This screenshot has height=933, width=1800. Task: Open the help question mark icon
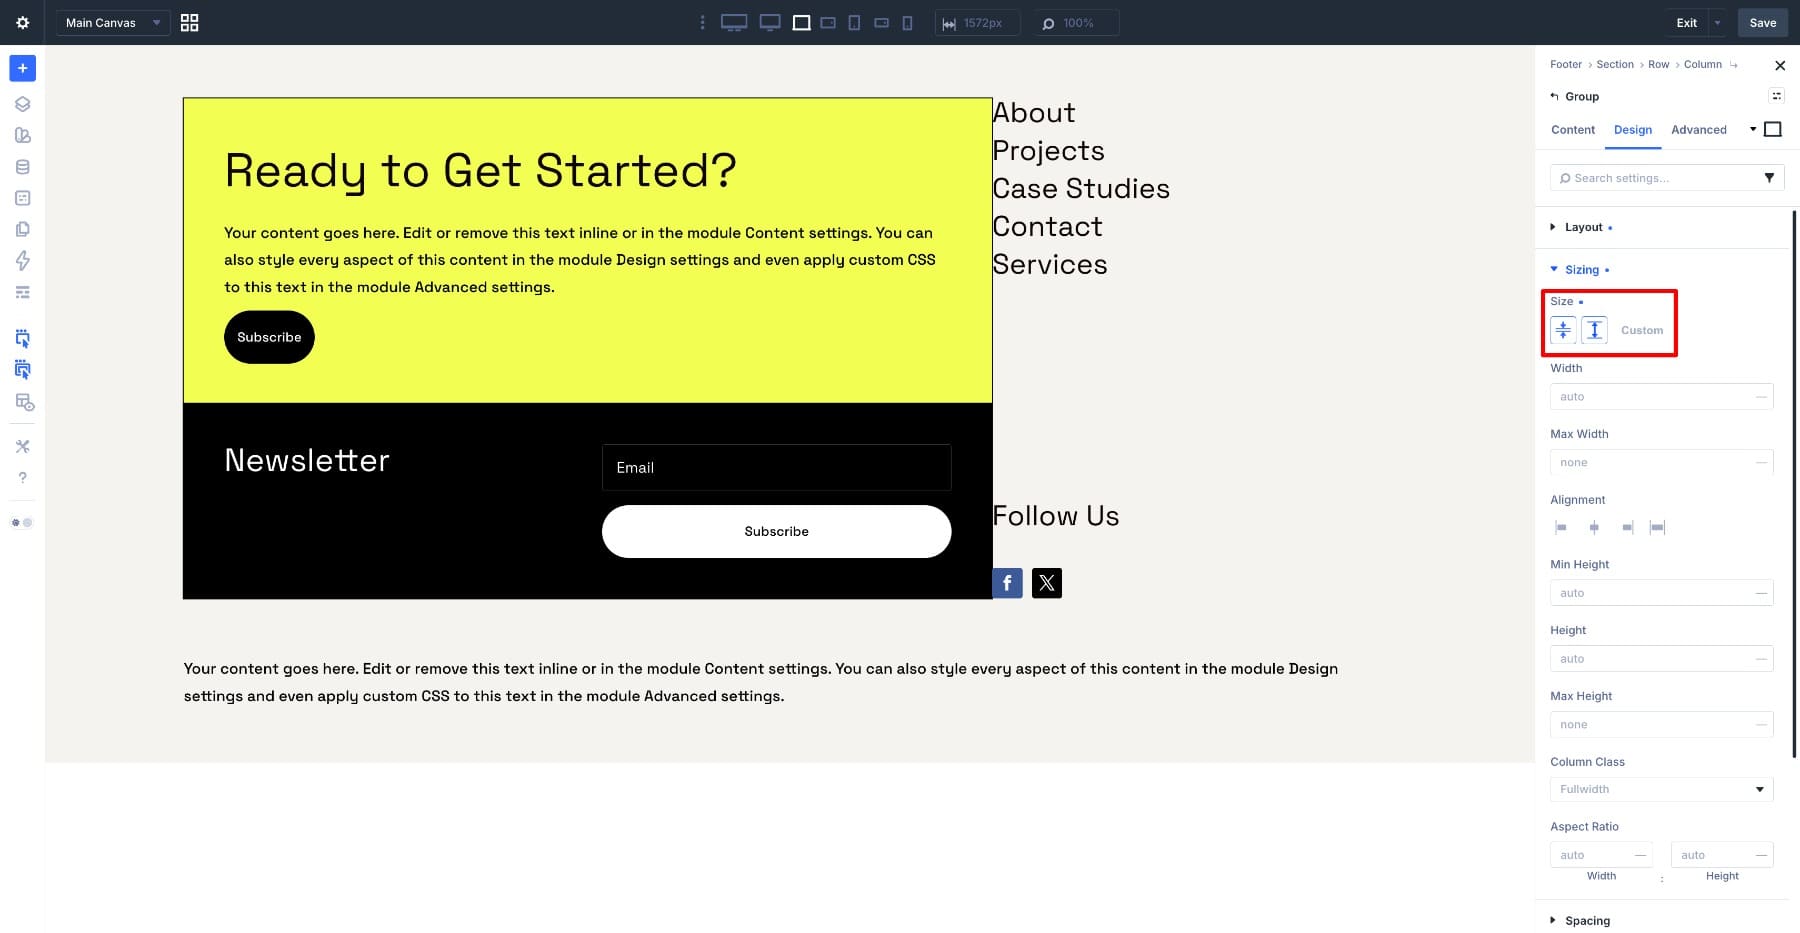(22, 478)
